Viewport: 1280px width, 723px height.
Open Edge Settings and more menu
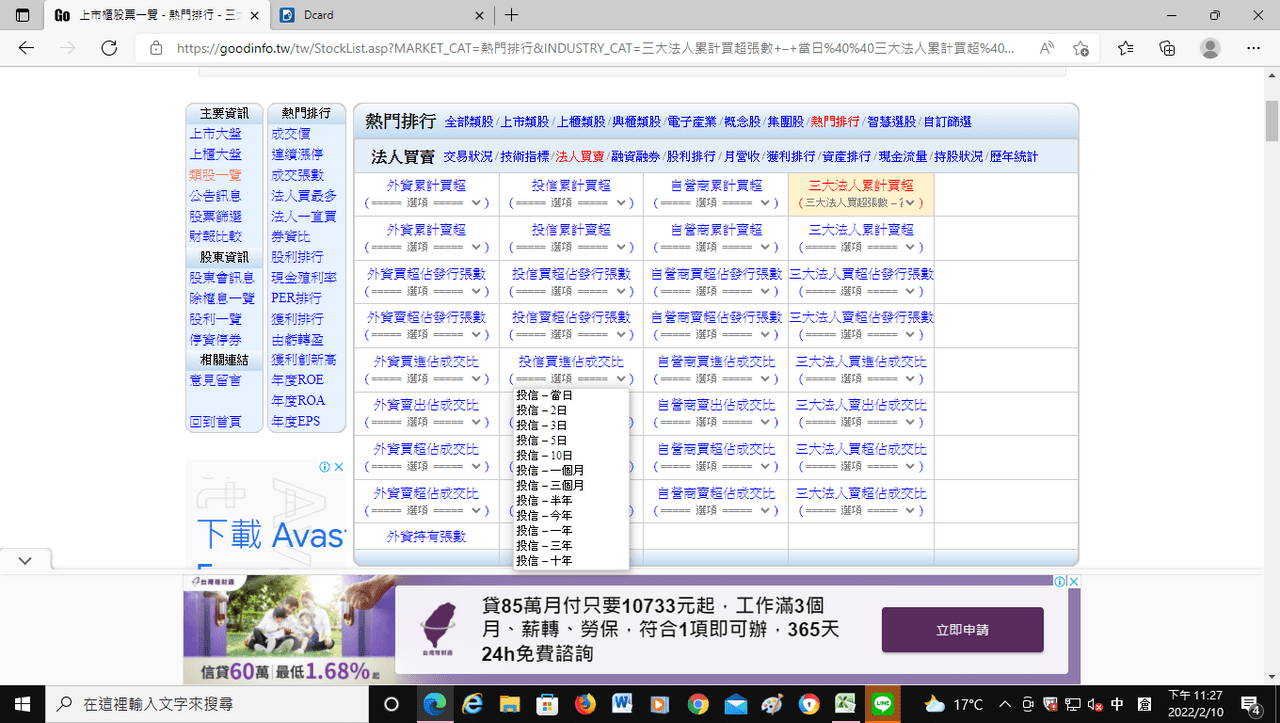(1254, 48)
